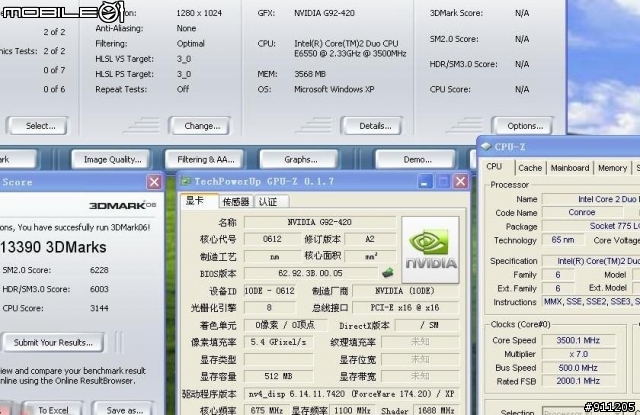The image size is (640, 415).
Task: Switch to the Cache tab in CPU-Z
Action: (530, 168)
